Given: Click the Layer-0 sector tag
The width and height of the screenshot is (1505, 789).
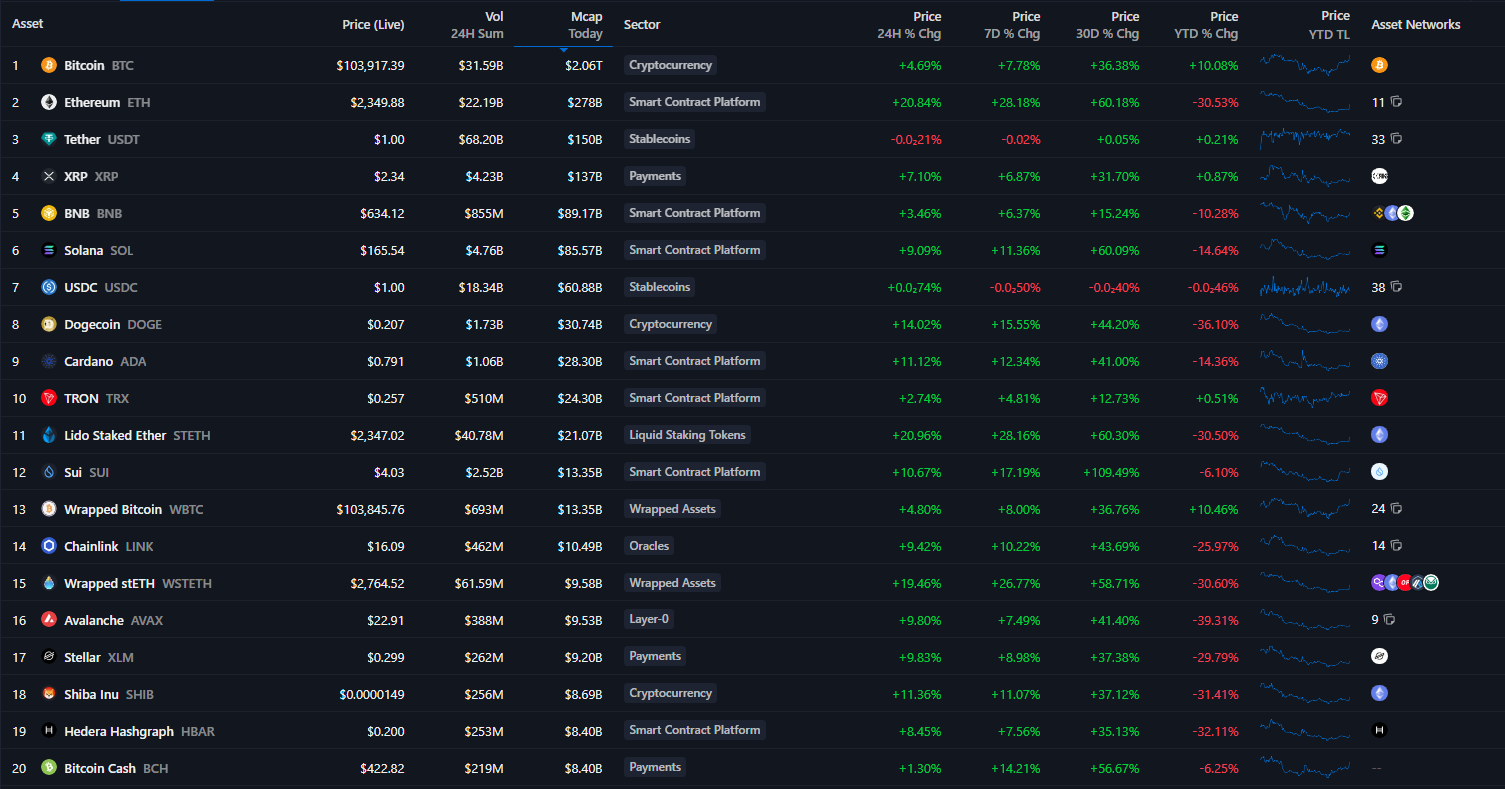Looking at the screenshot, I should [649, 620].
